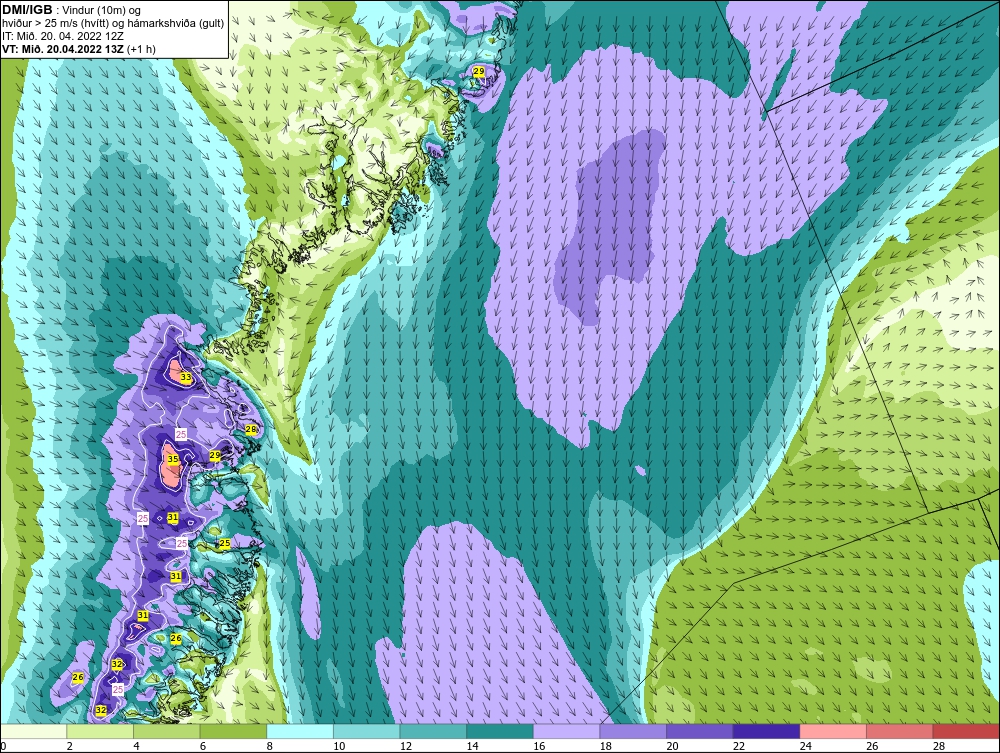The height and width of the screenshot is (753, 1000).
Task: Click the yellow '29' label beside the 35 peak
Action: (x=215, y=455)
